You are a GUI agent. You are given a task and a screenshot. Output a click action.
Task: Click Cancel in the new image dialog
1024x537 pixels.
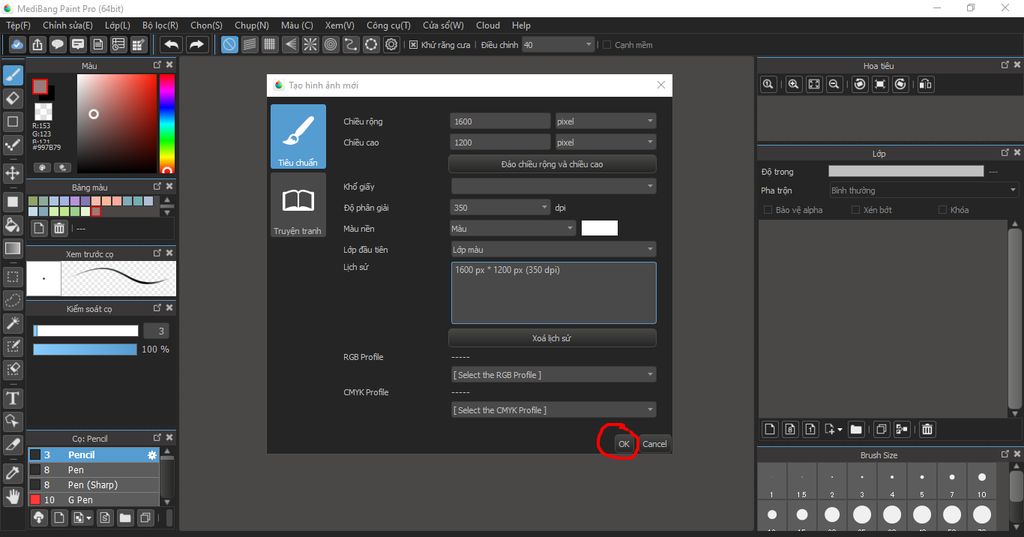coord(654,444)
